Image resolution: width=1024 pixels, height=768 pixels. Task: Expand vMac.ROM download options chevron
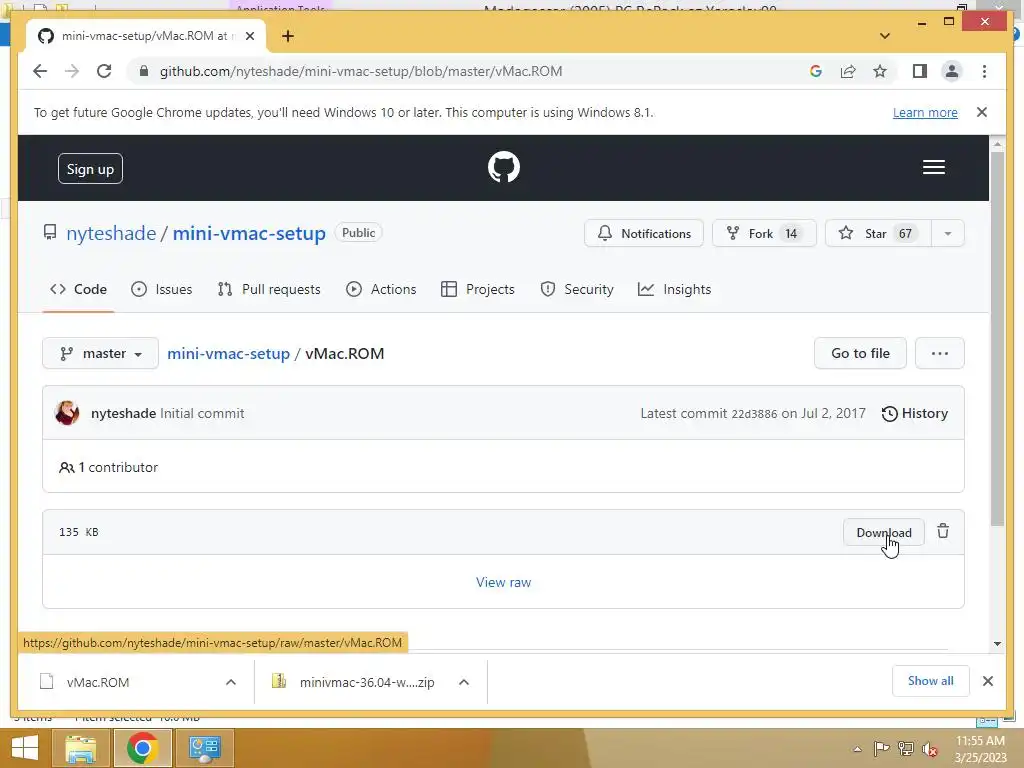coord(231,682)
